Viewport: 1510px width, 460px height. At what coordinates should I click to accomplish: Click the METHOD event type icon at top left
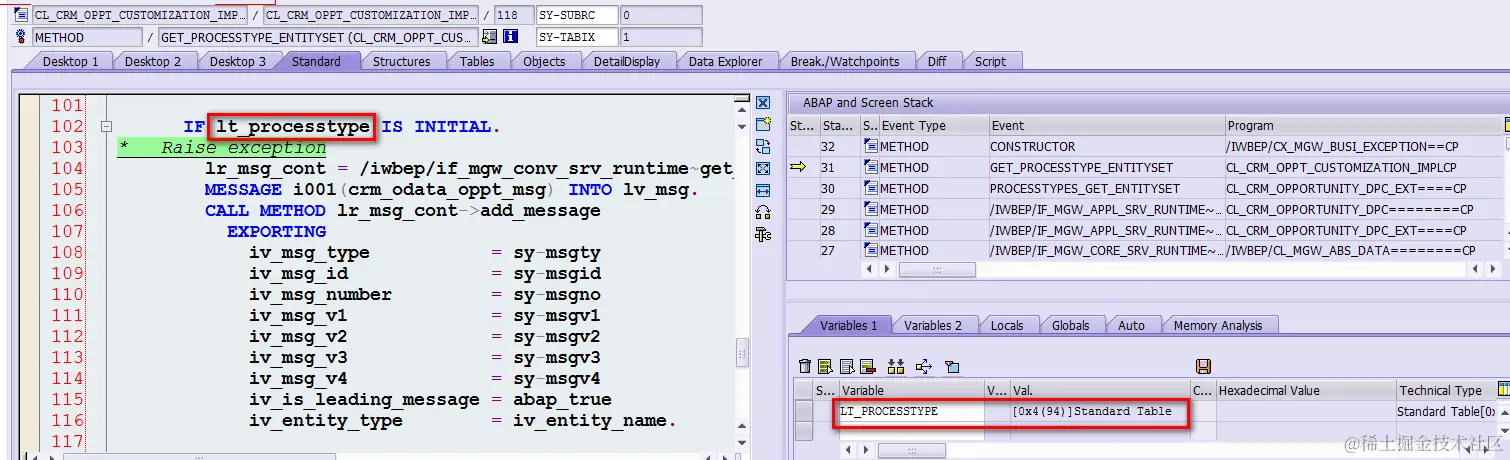(x=22, y=37)
